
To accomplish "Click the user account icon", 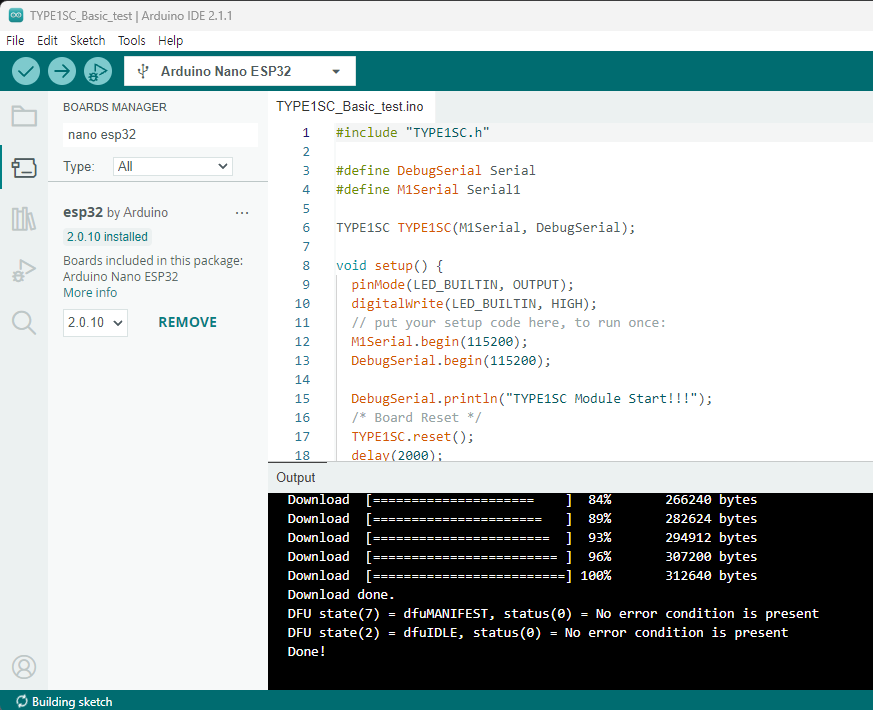I will pyautogui.click(x=24, y=667).
